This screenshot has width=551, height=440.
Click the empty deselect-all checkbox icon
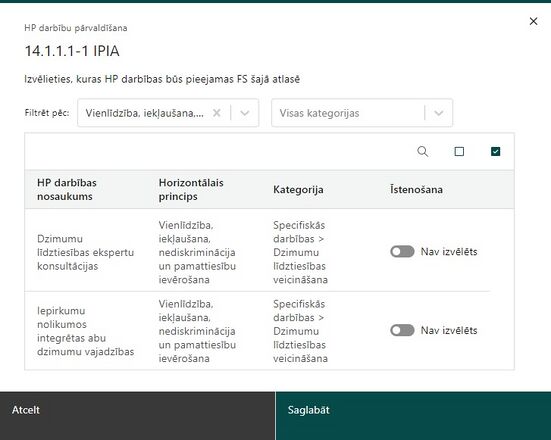point(459,151)
